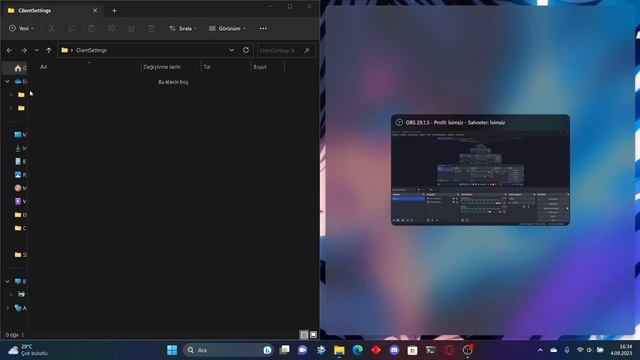This screenshot has width=640, height=360.
Task: Open the Yeni (New) dropdown
Action: [x=22, y=29]
